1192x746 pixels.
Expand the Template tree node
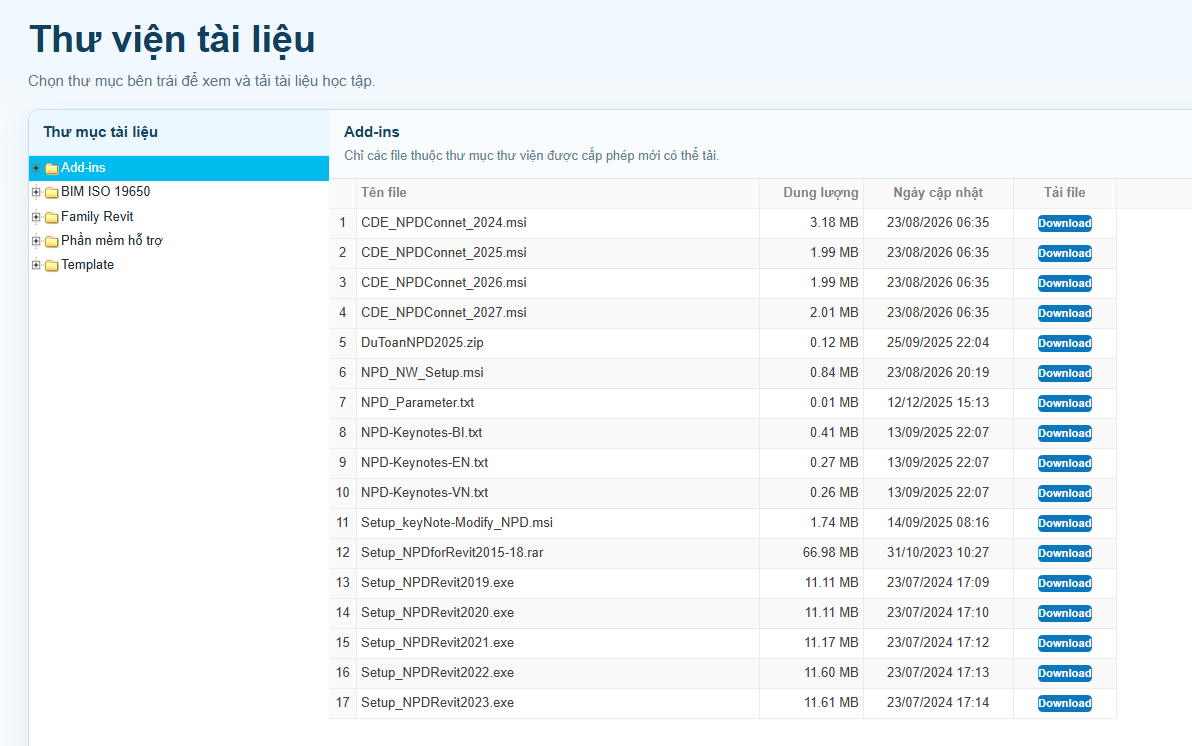point(36,265)
